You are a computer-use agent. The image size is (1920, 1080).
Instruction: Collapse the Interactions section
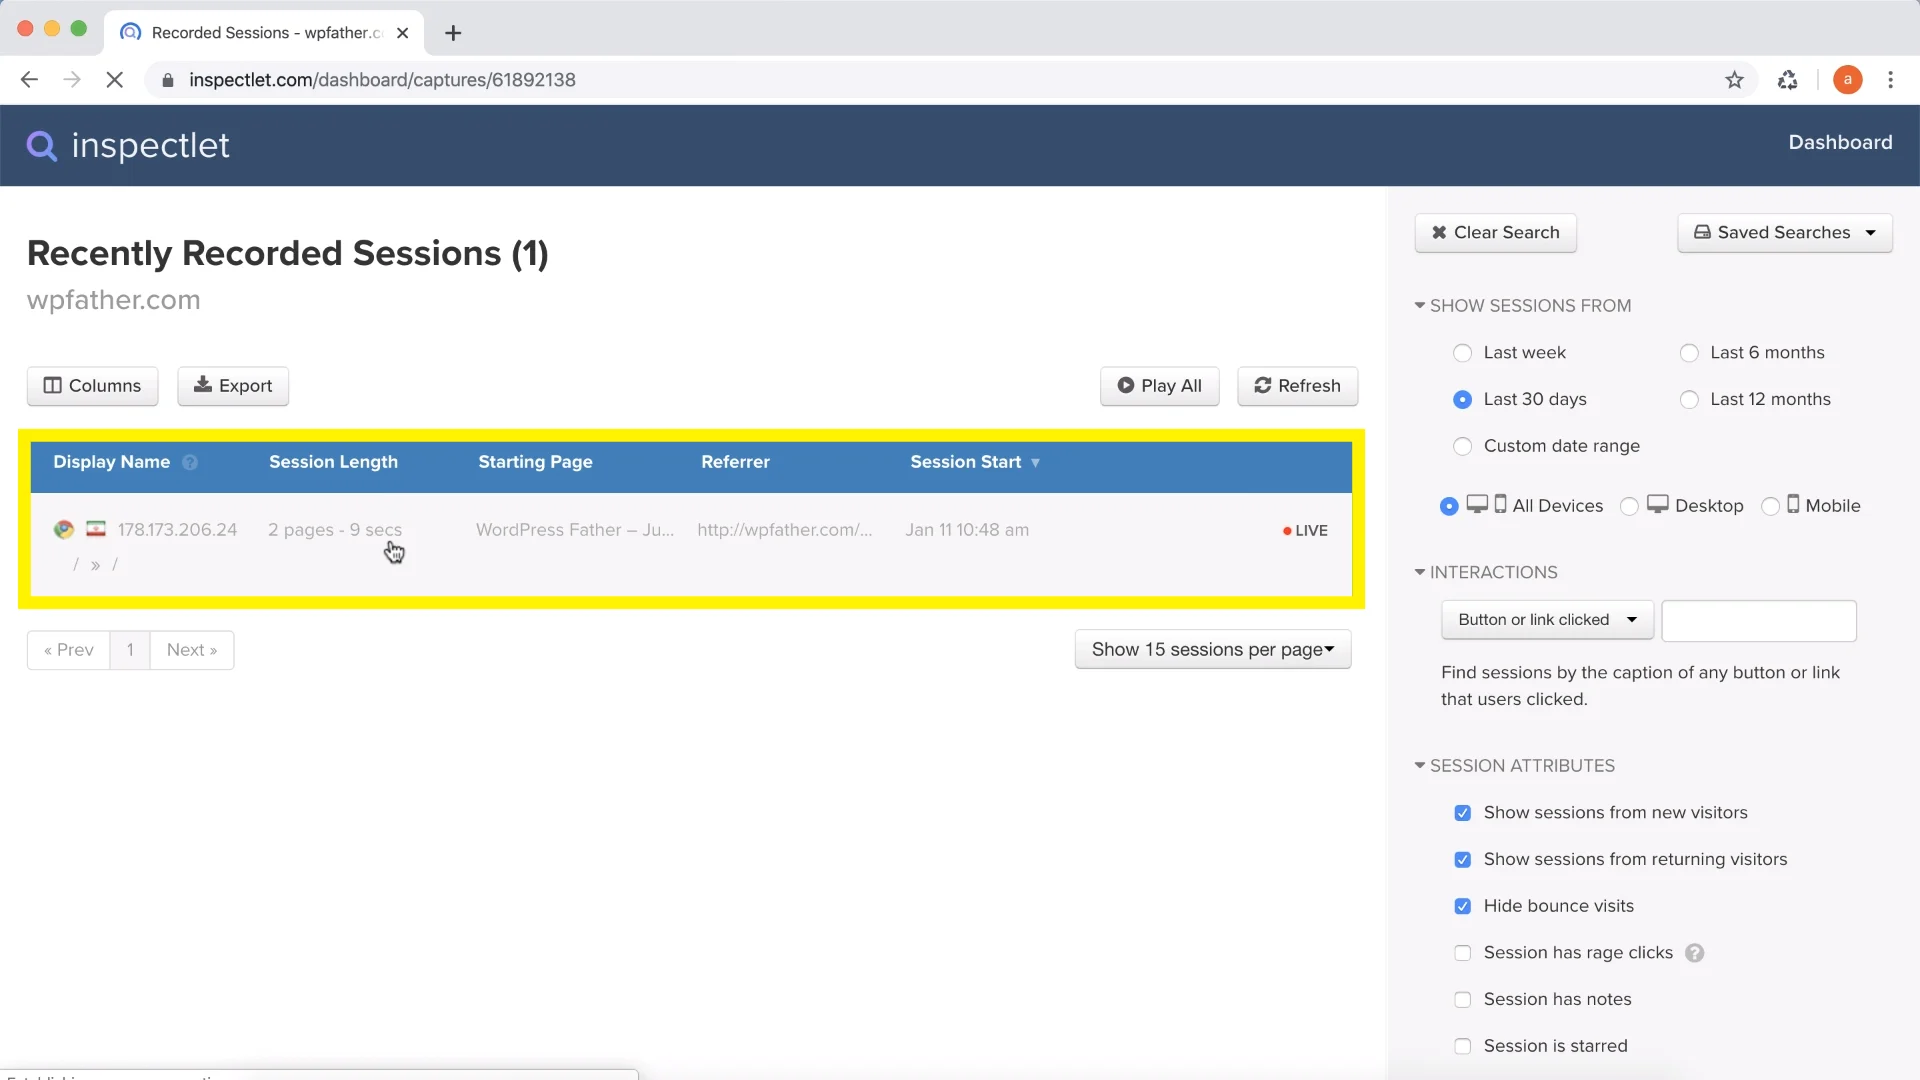1486,573
